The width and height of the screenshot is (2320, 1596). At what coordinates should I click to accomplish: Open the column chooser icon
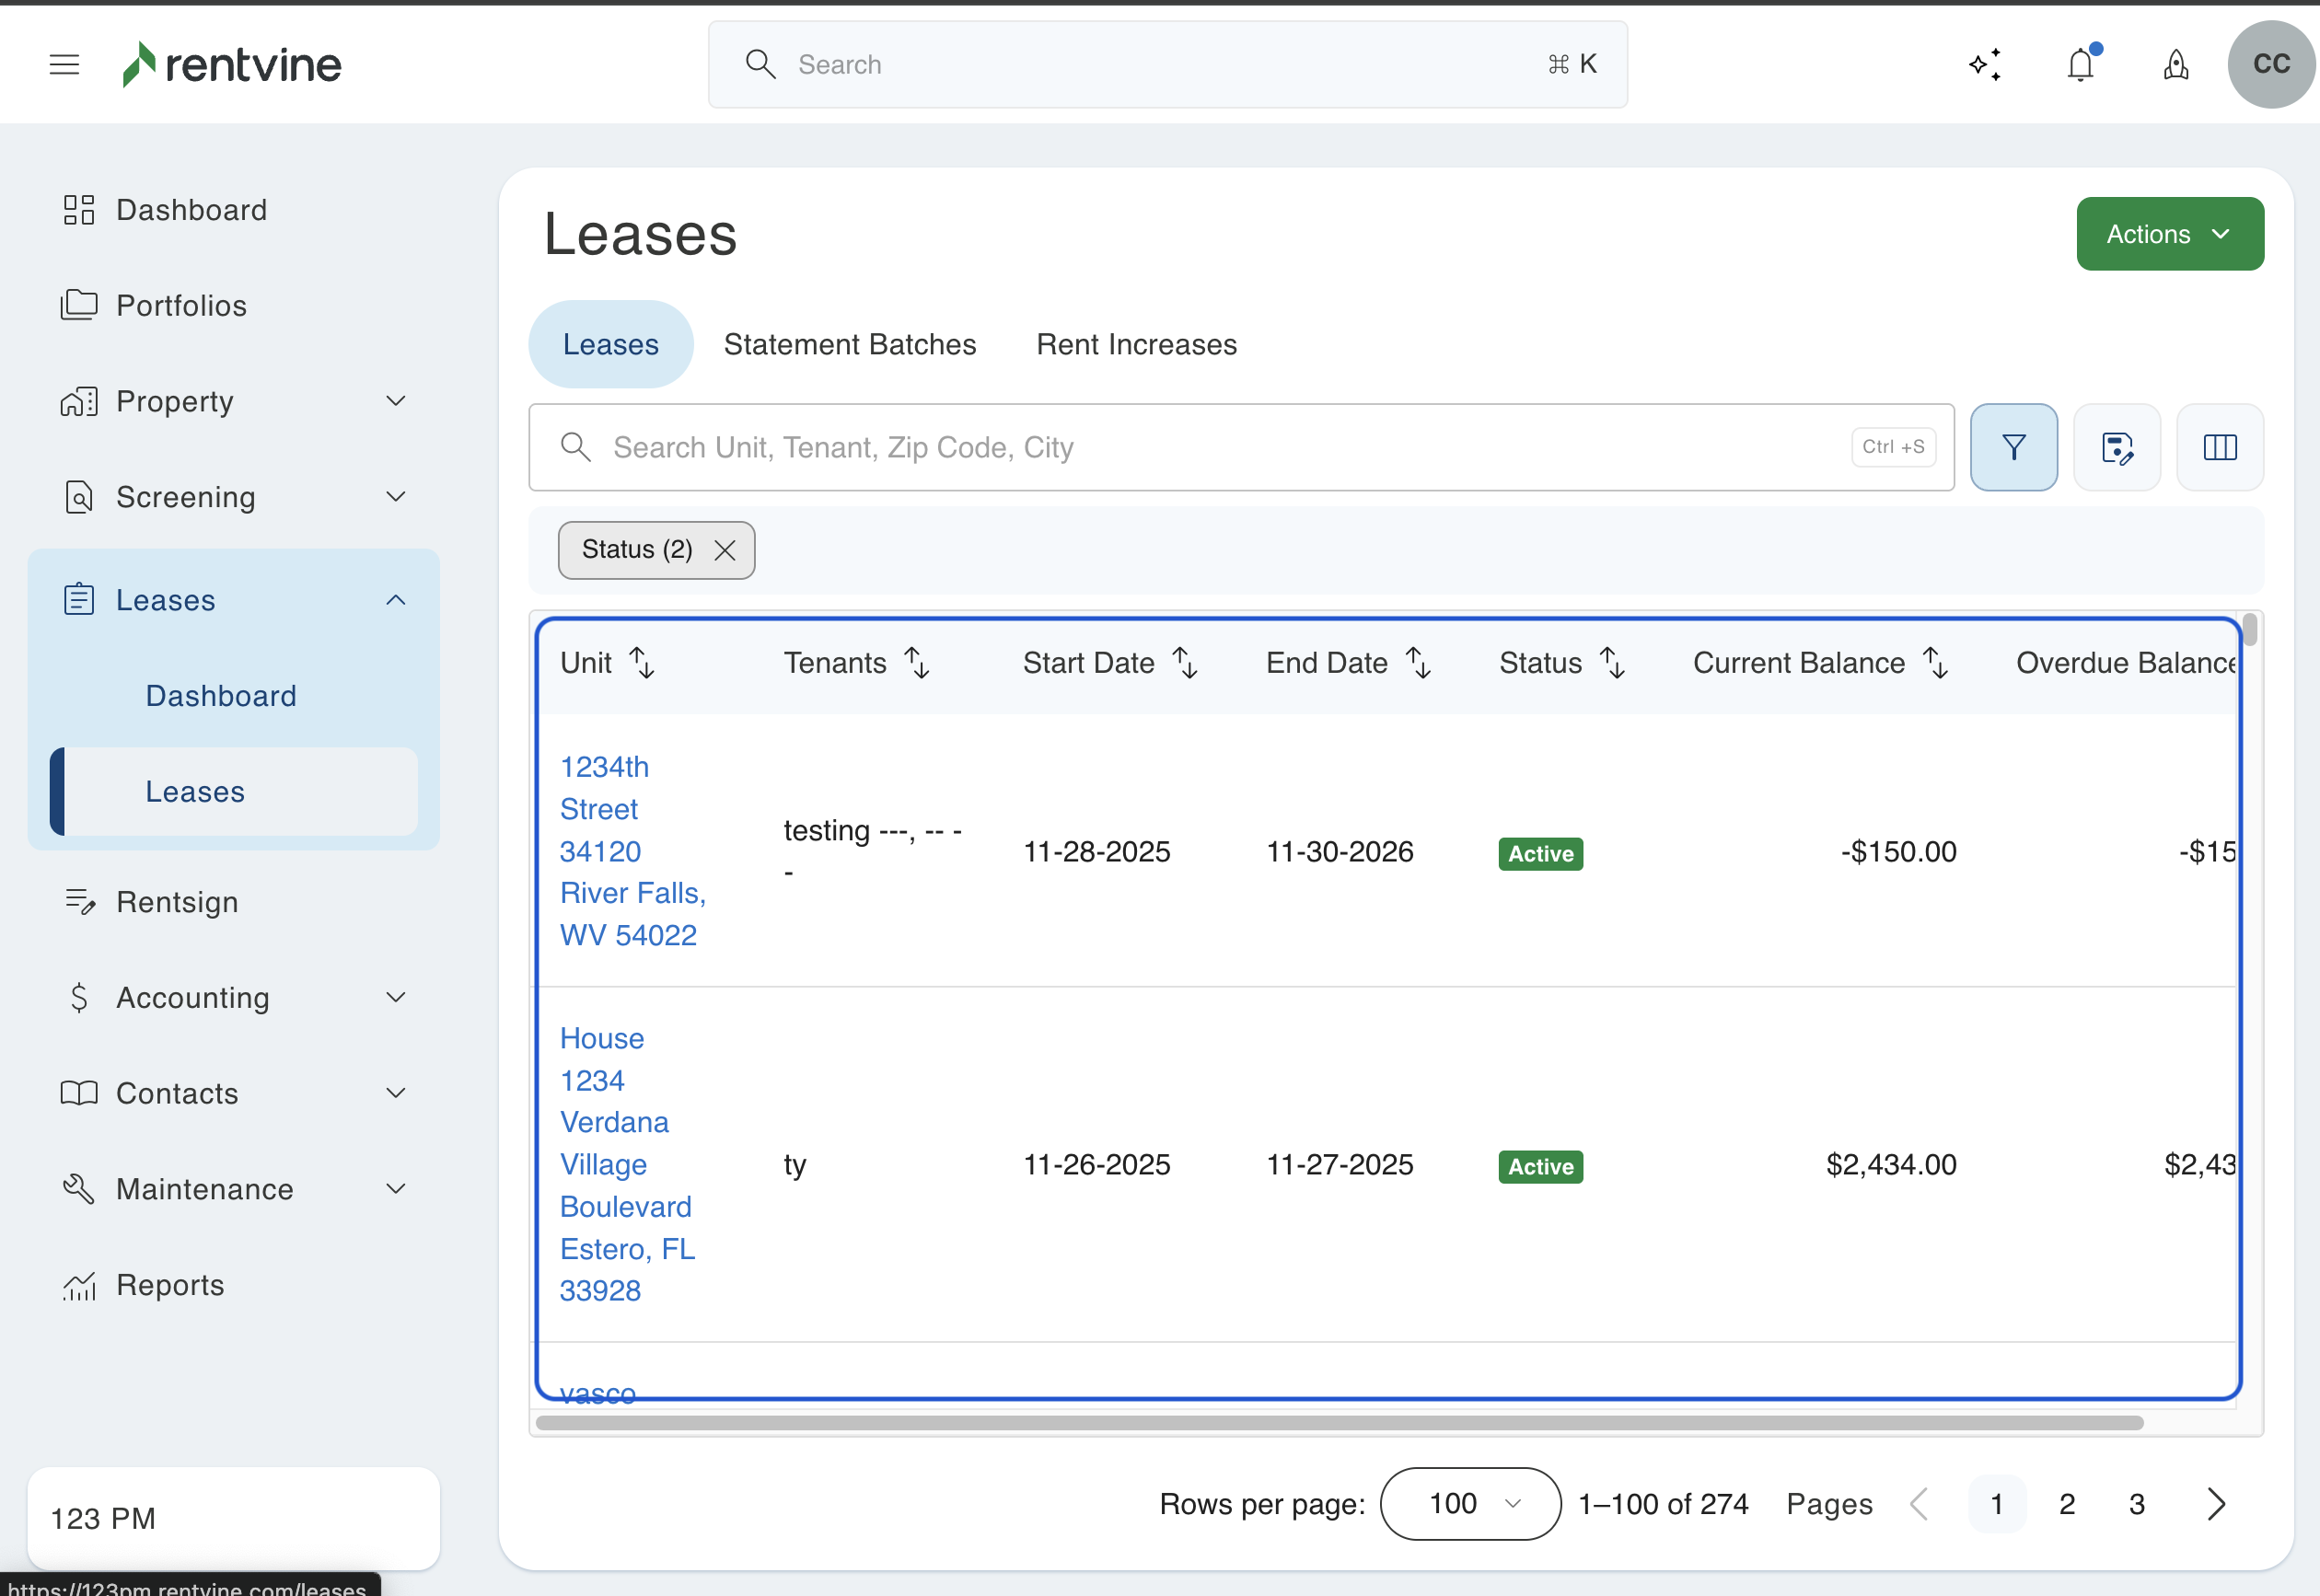tap(2220, 447)
